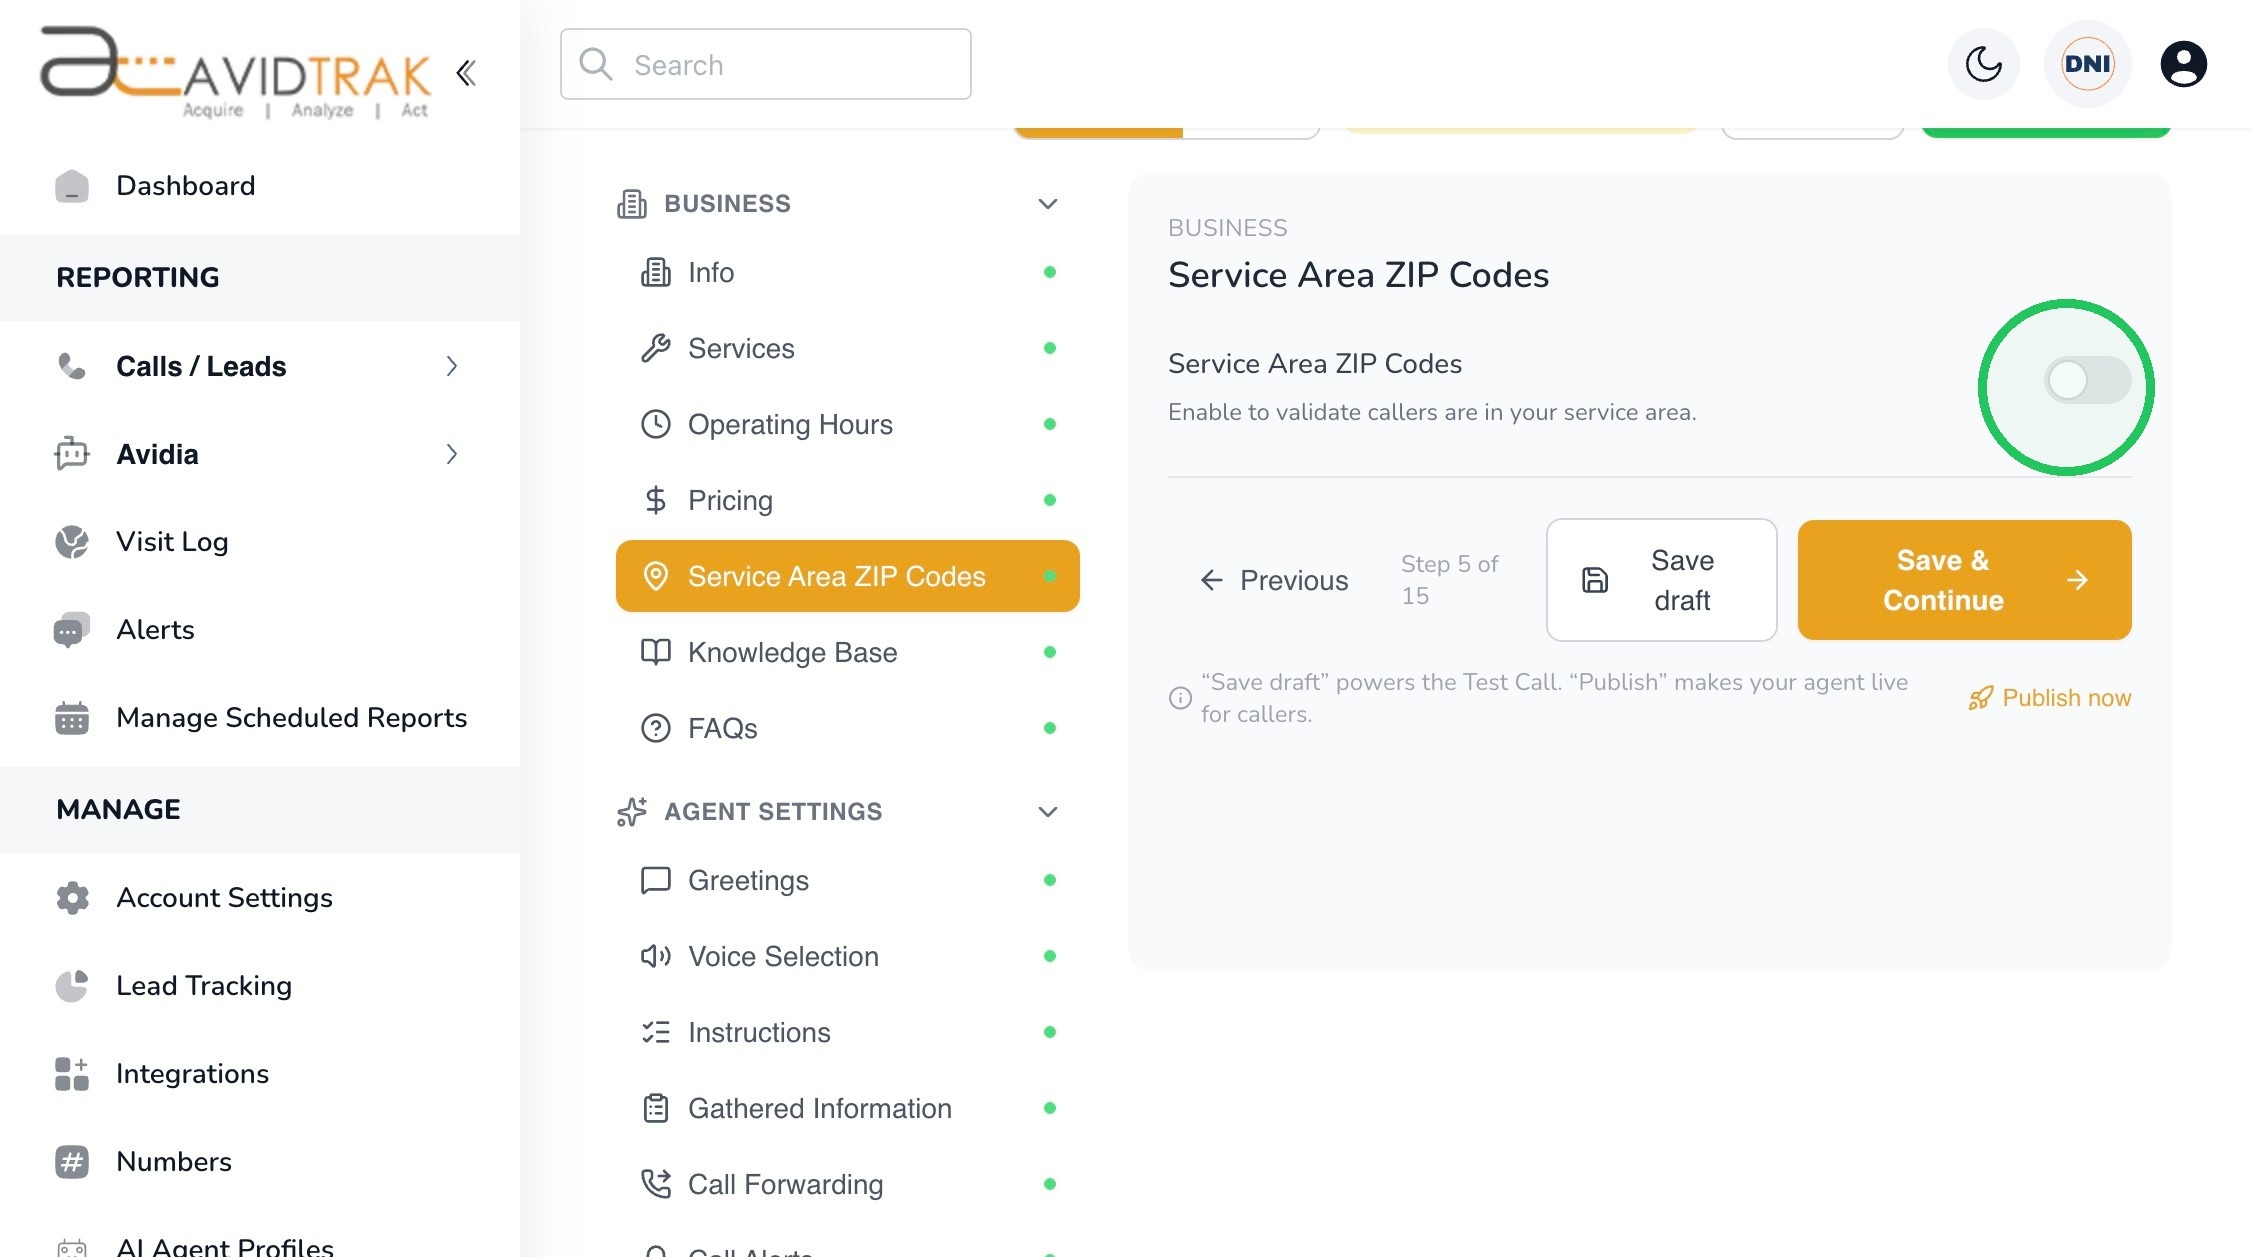Expand Calls / Leads submenu arrow

[452, 366]
